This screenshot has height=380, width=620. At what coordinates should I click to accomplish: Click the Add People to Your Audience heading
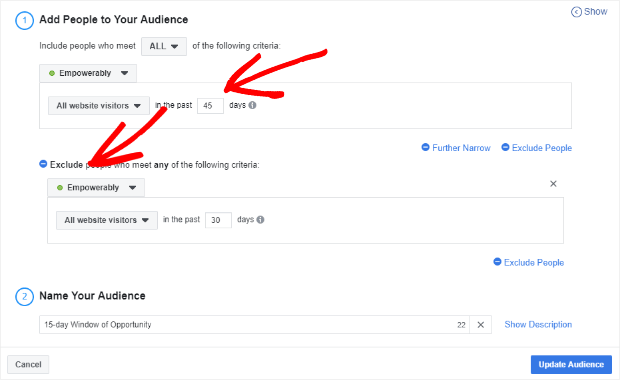click(113, 20)
